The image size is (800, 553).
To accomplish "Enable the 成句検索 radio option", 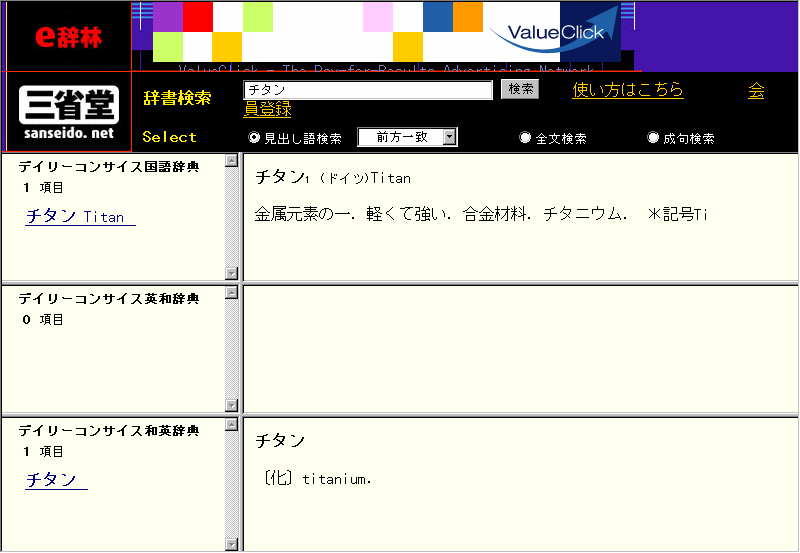I will pyautogui.click(x=654, y=138).
